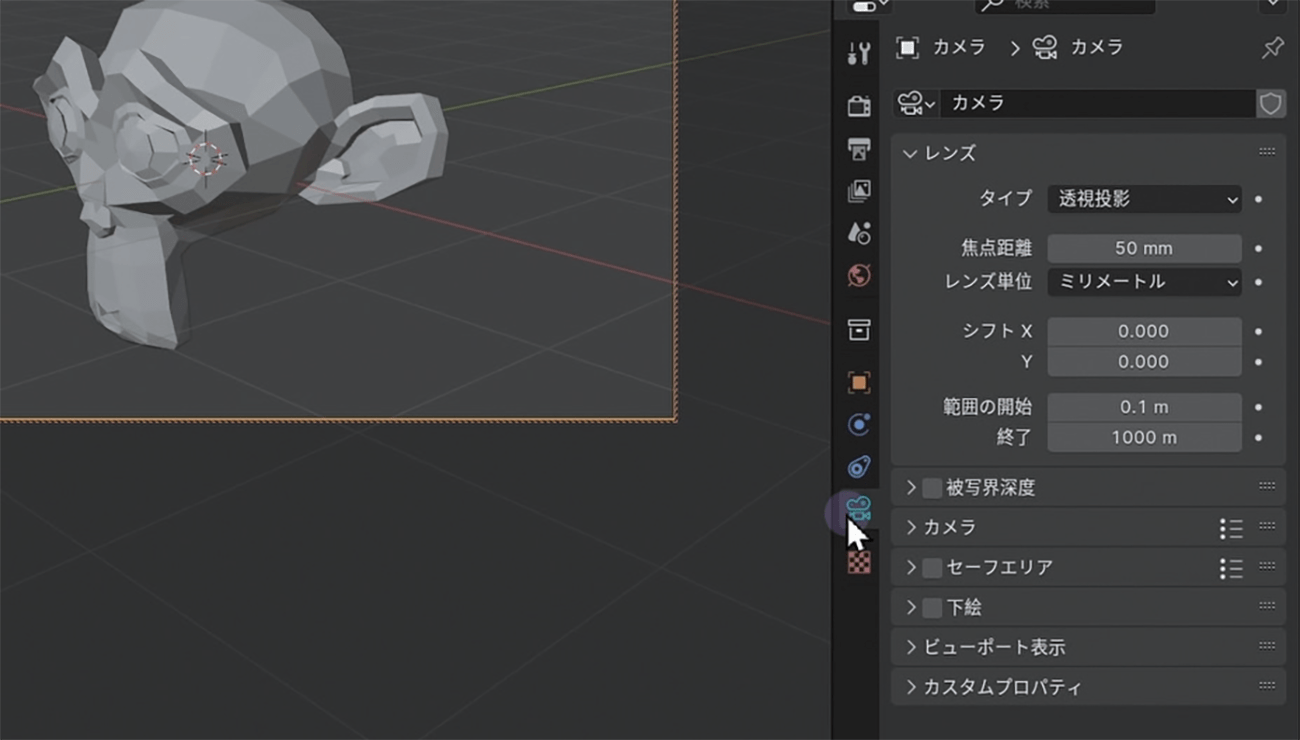
Task: Click the second カメラ breadcrumb label
Action: click(1096, 47)
